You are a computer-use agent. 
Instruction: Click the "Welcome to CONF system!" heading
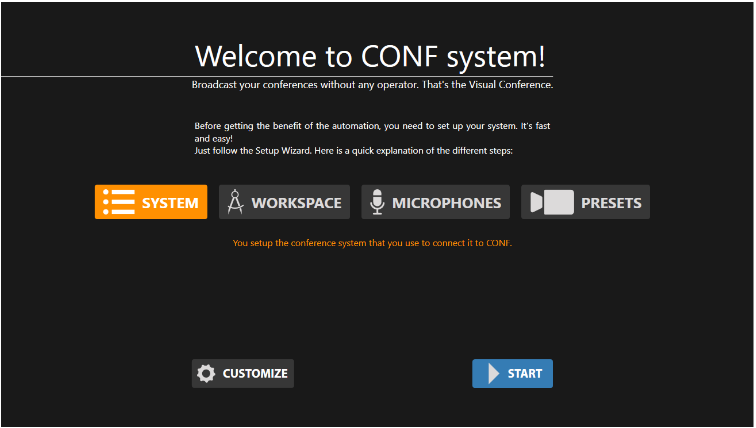point(370,56)
